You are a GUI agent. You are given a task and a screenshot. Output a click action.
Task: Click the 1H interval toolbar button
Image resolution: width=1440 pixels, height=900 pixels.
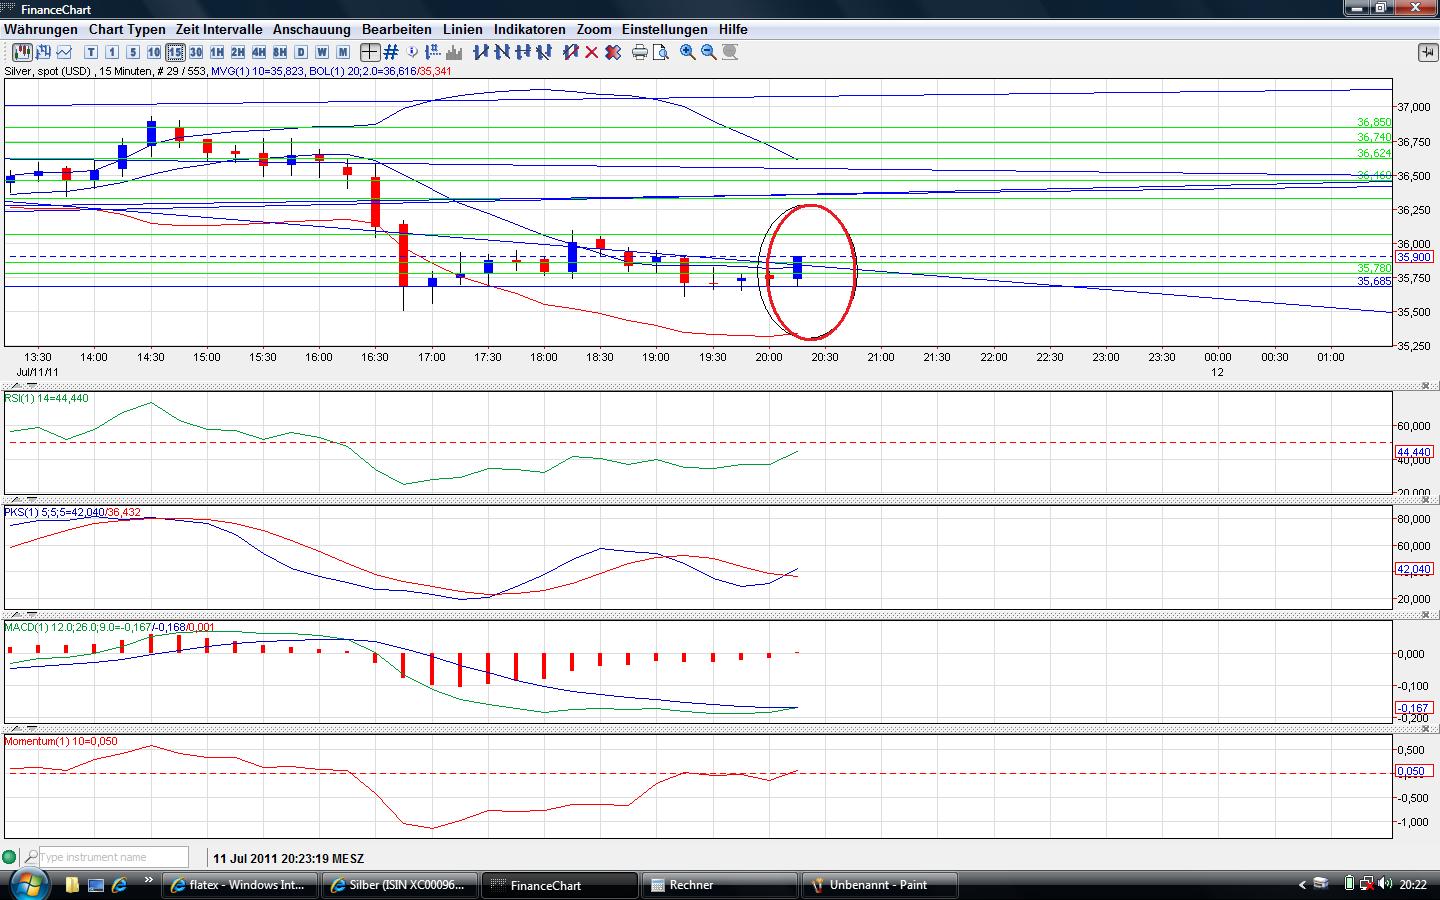(x=217, y=52)
